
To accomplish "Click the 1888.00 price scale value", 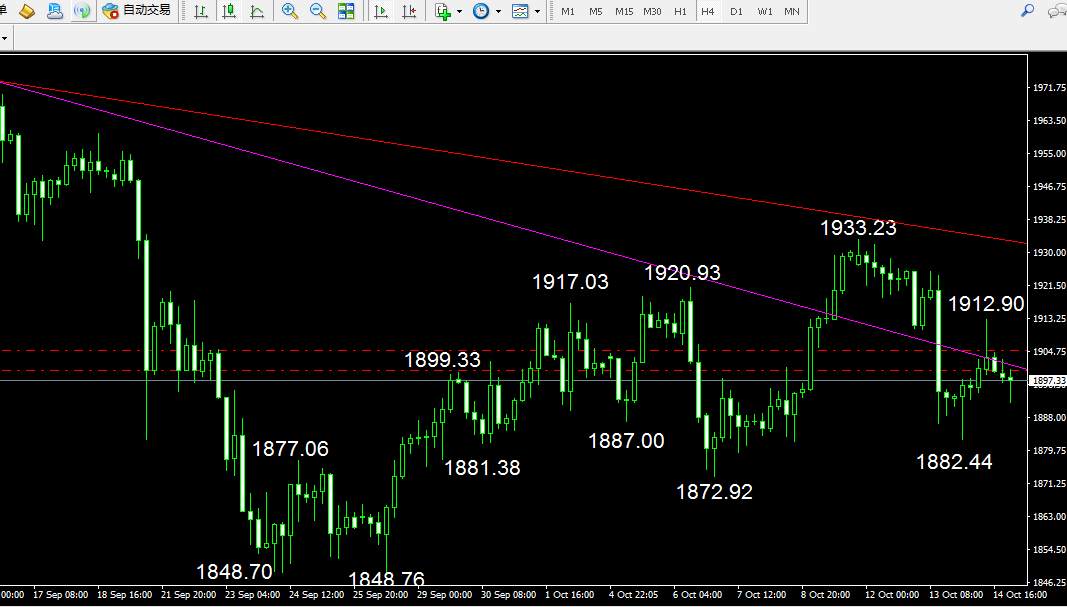I will pos(1049,417).
